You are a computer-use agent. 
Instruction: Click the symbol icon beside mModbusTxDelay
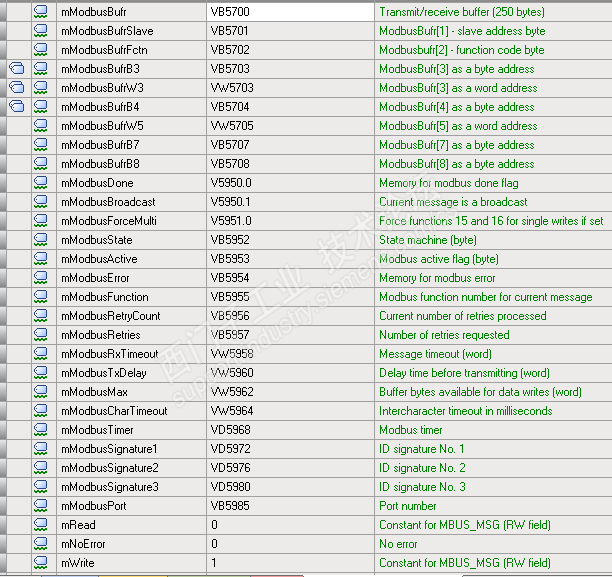coord(41,373)
